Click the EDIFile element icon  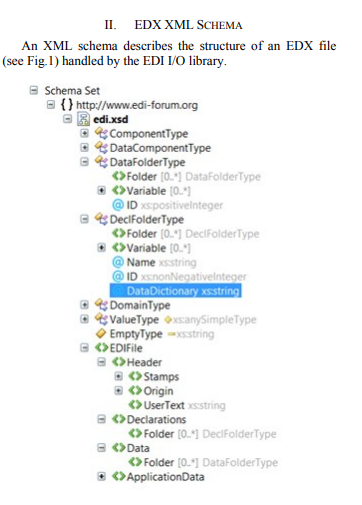coord(101,348)
